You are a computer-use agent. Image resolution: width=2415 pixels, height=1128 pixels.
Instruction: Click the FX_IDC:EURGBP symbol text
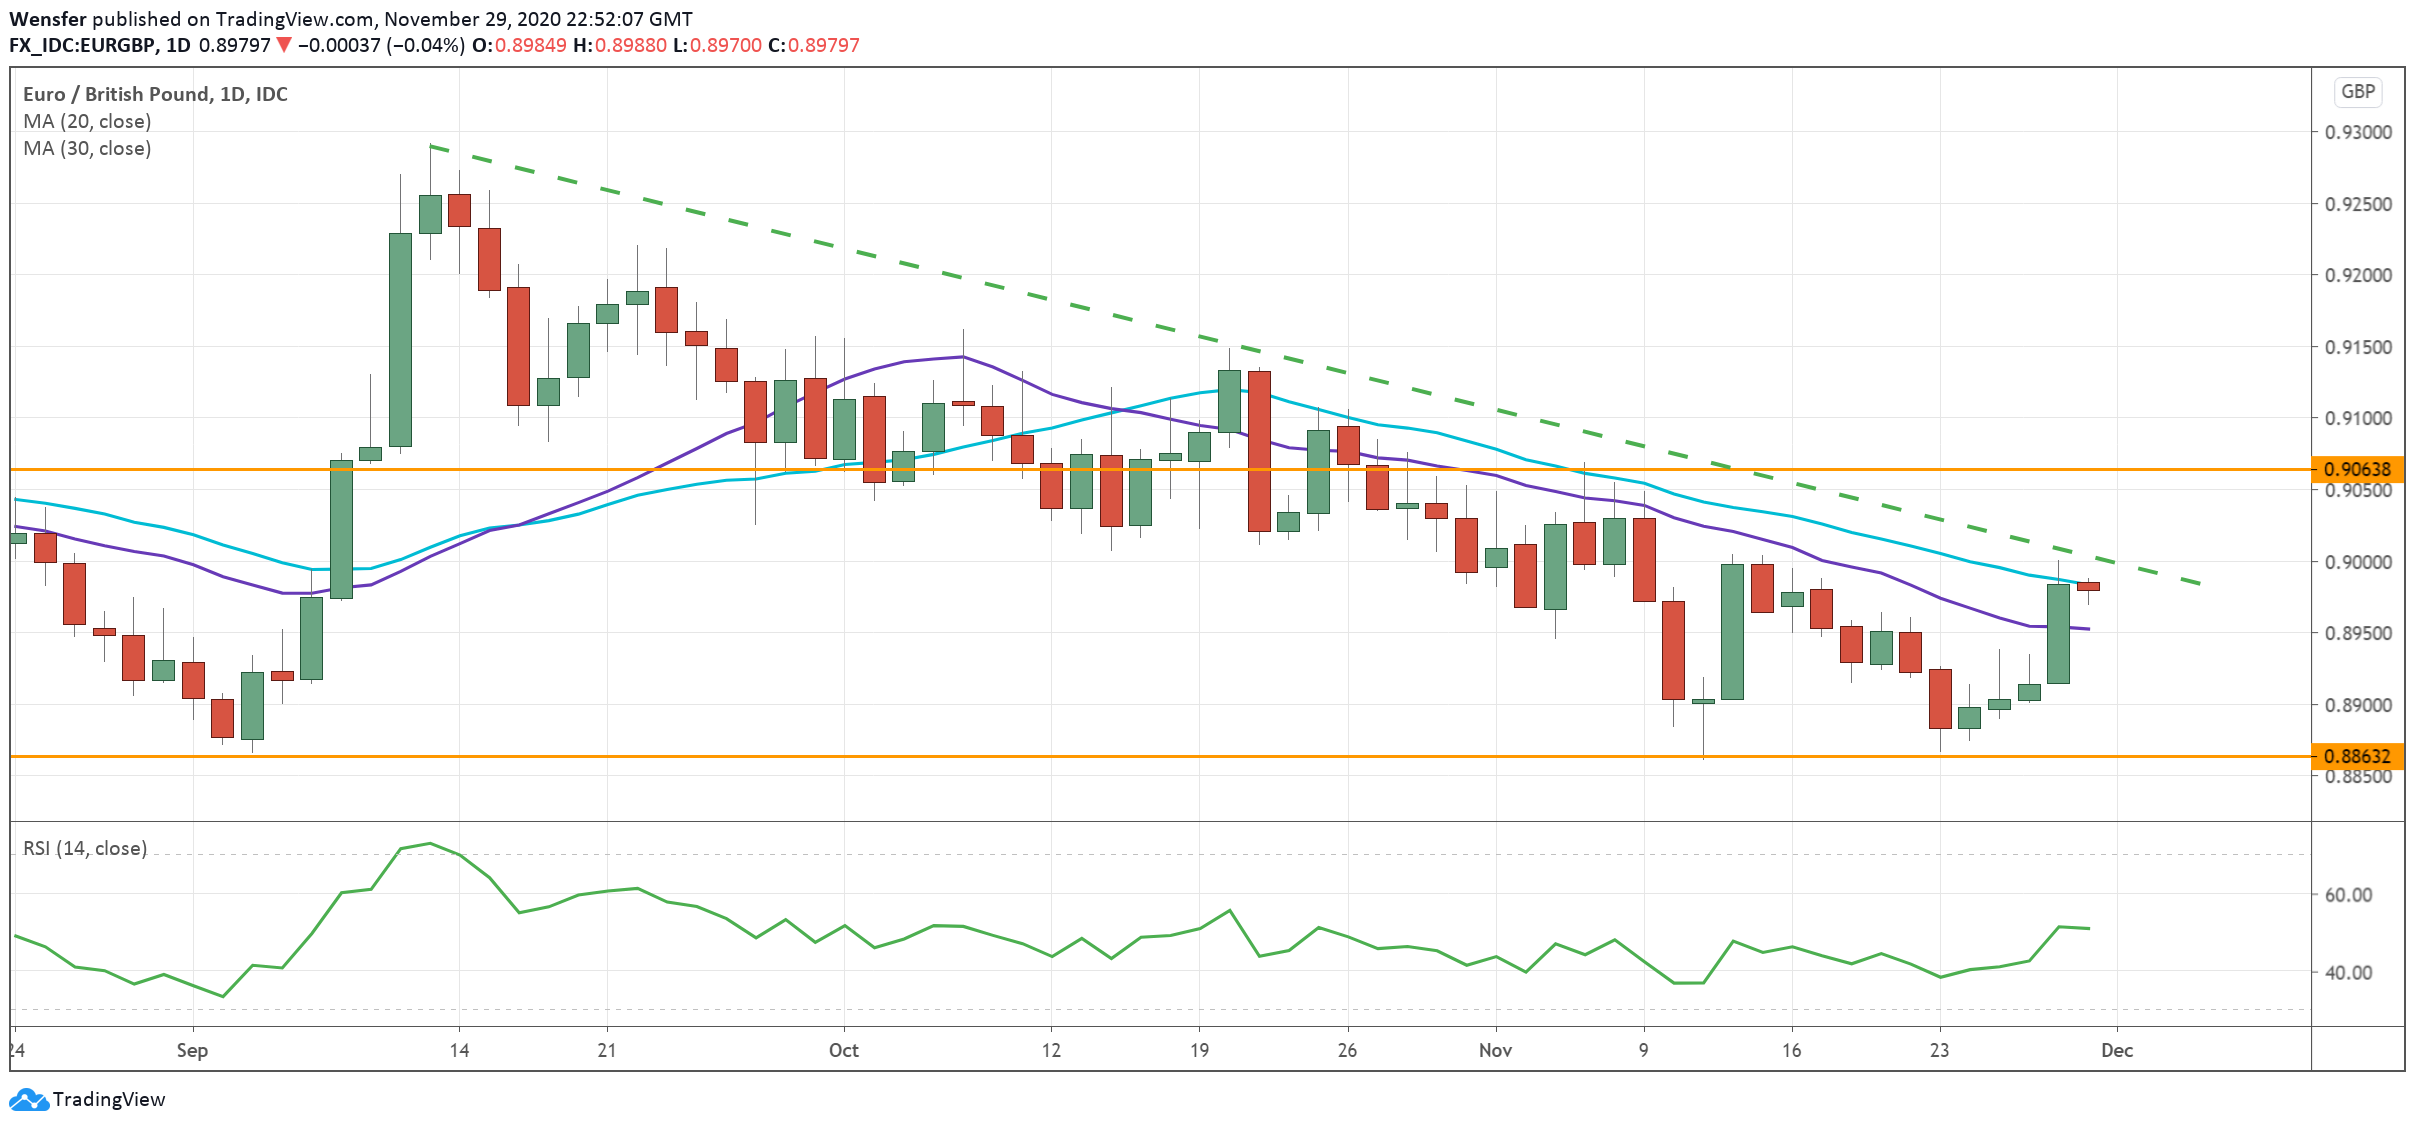pyautogui.click(x=82, y=45)
